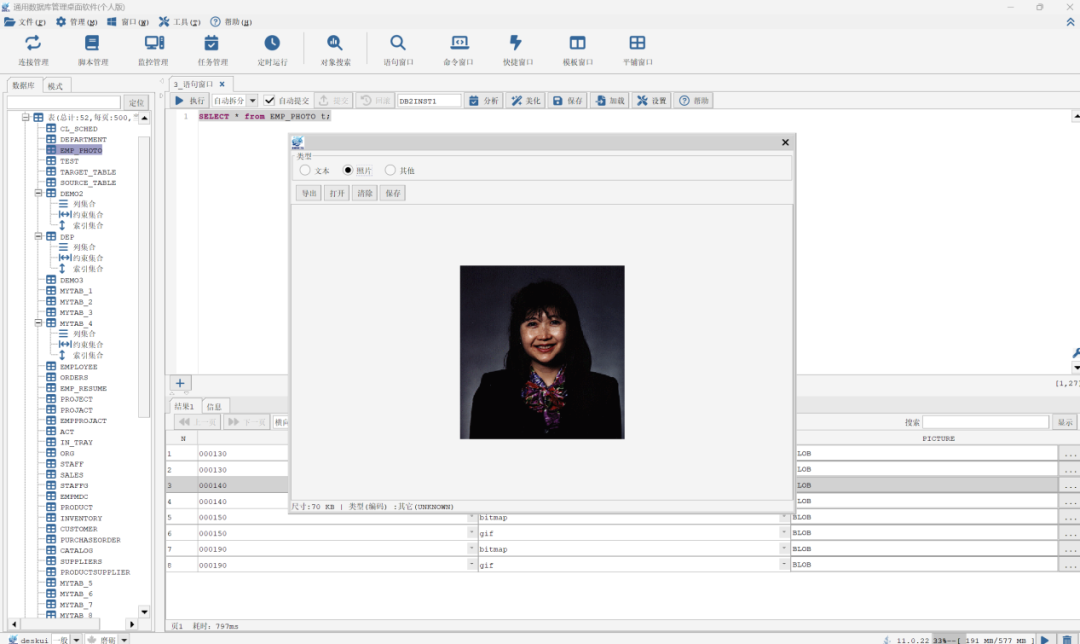Open dropdown arrow in row 6 gif cell
Screen dimensions: 1080x644
(x=784, y=532)
